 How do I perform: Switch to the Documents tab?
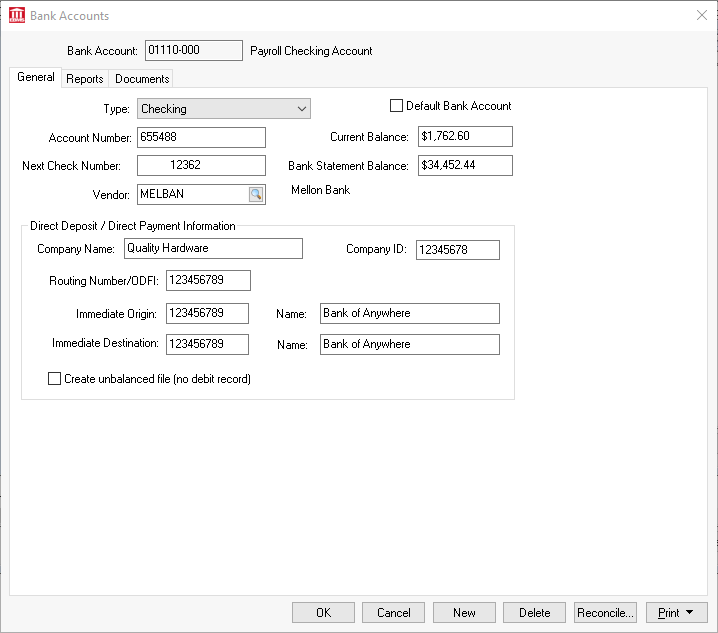coord(142,79)
